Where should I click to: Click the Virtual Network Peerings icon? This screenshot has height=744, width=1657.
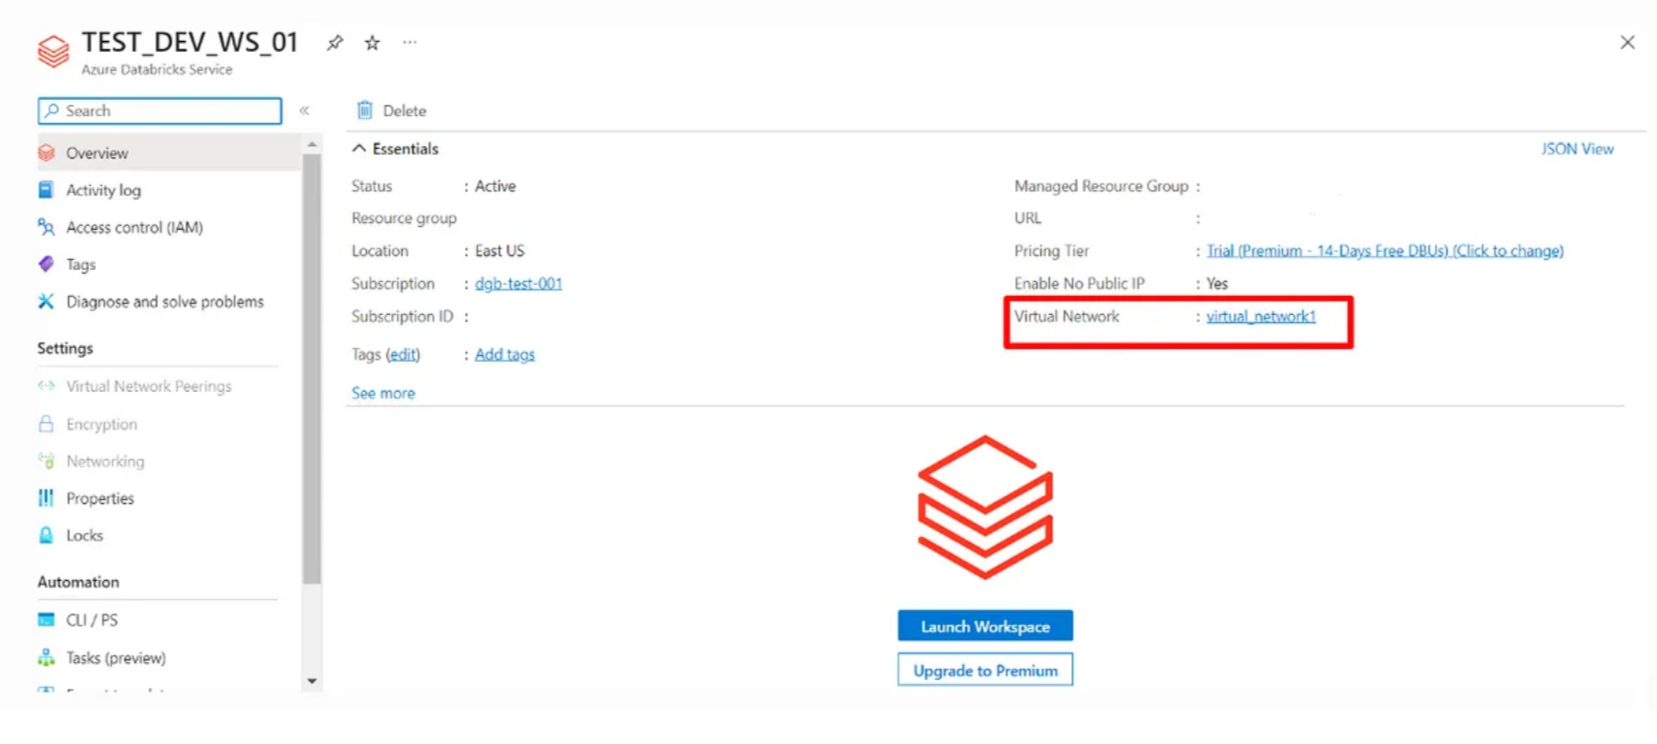46,386
